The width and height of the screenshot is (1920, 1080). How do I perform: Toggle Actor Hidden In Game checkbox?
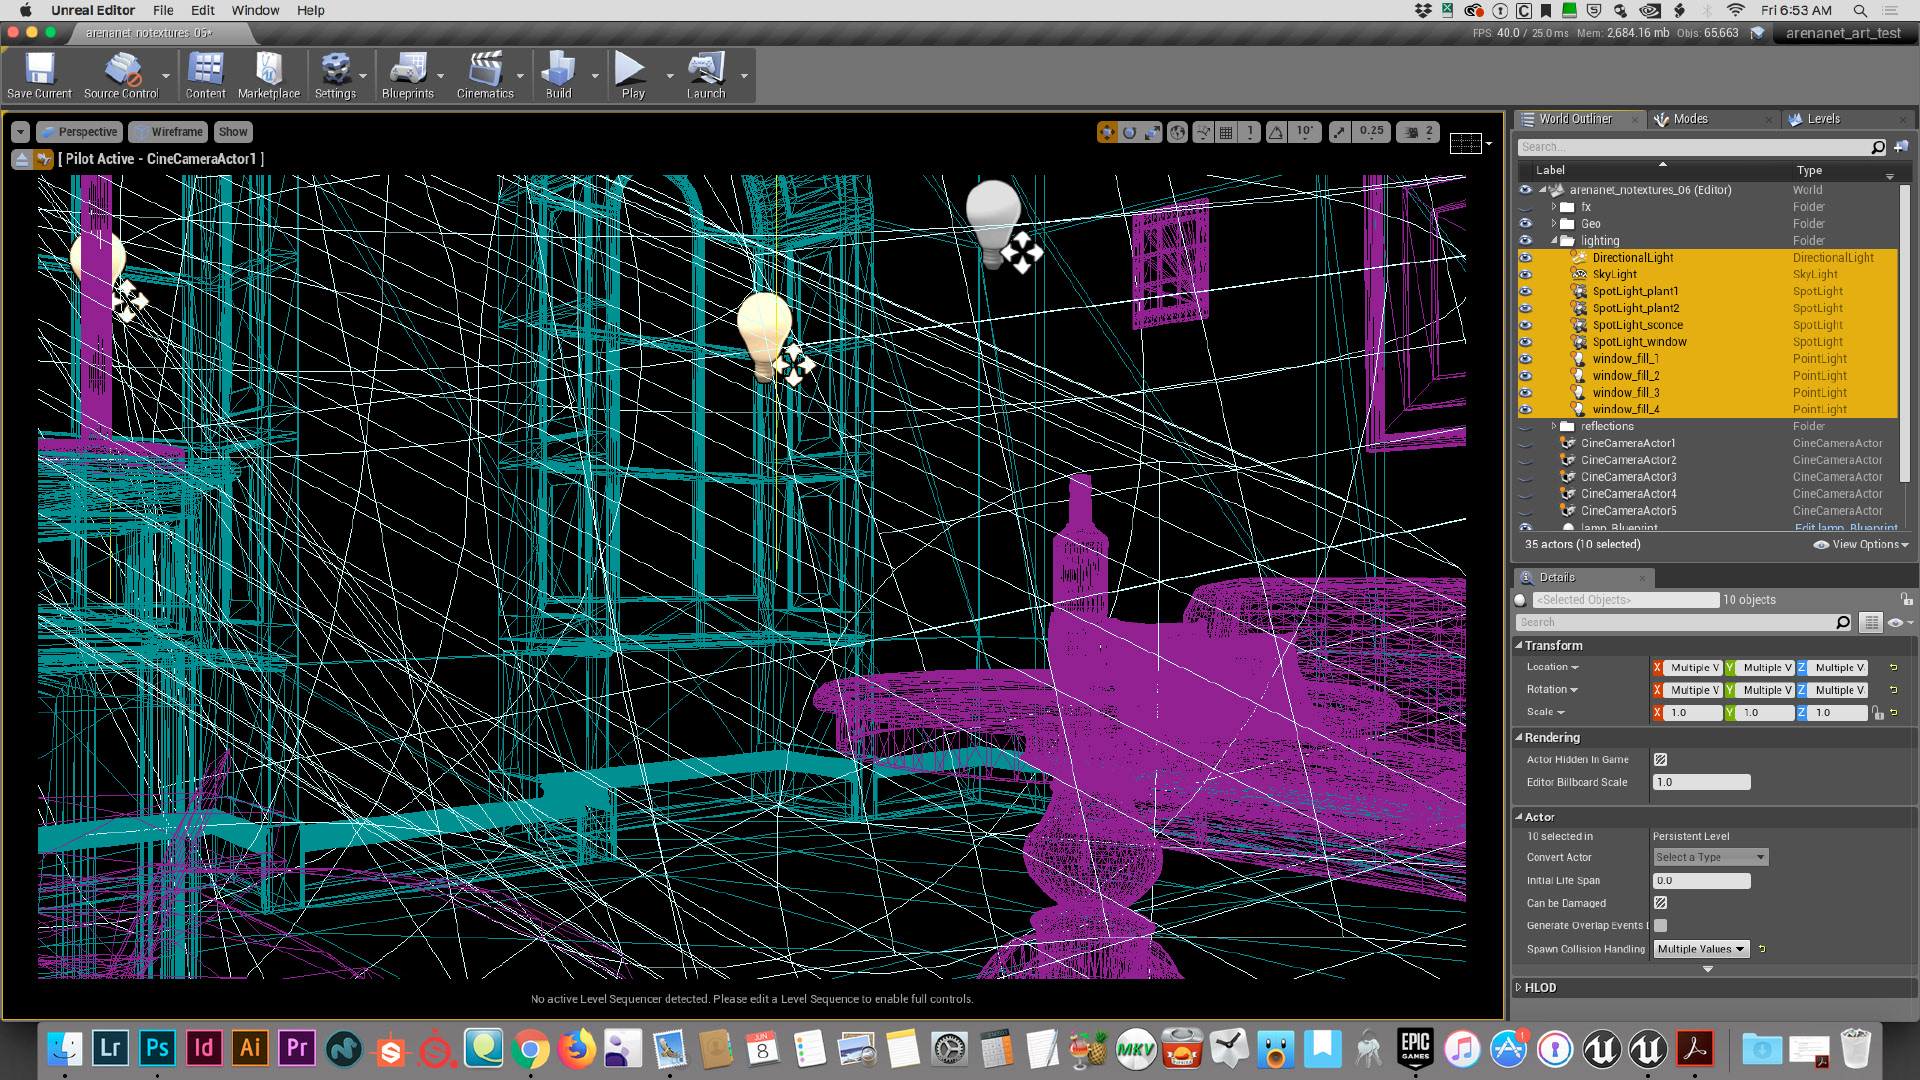tap(1660, 760)
